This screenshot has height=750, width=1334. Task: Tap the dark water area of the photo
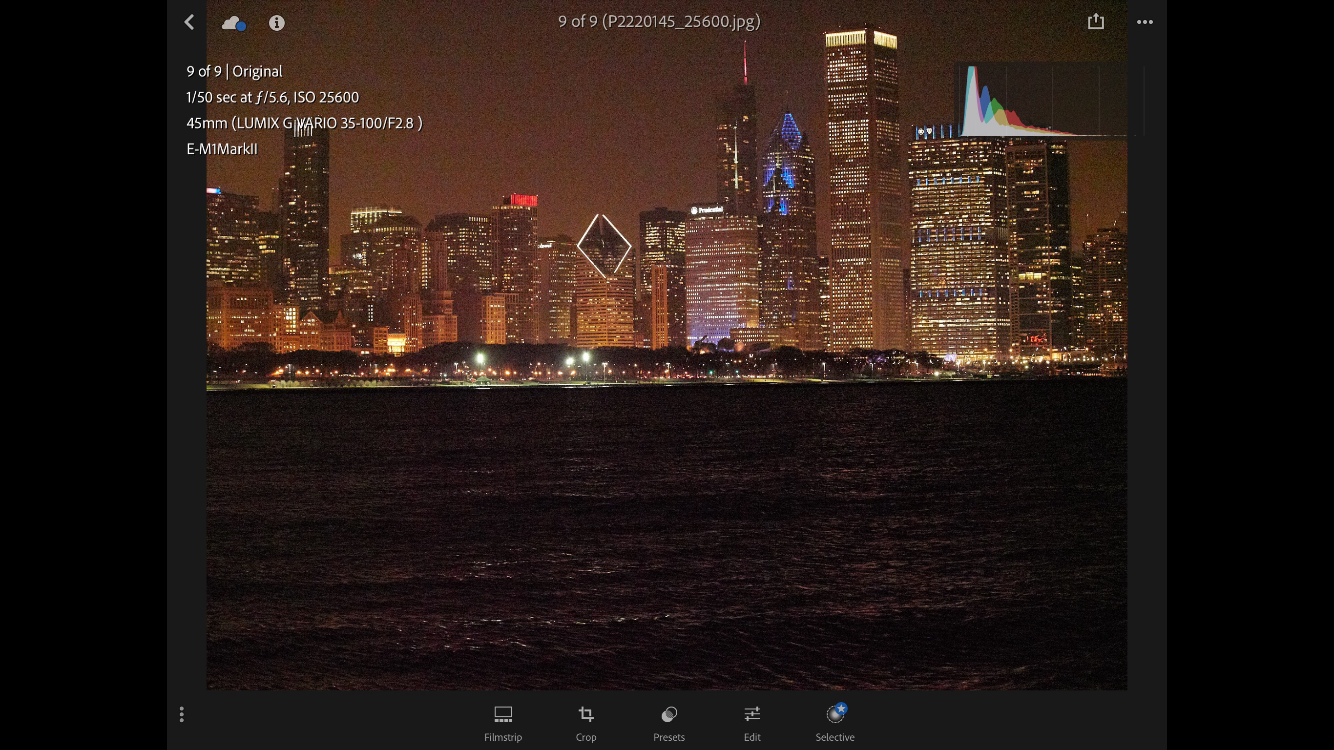[666, 540]
